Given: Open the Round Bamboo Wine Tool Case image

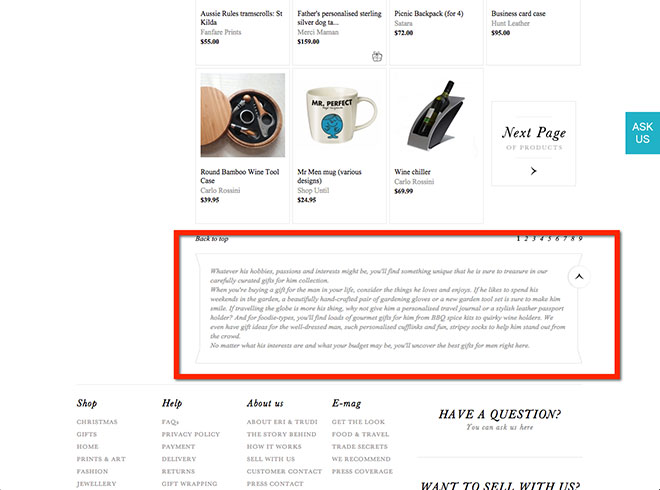Looking at the screenshot, I should tap(242, 115).
